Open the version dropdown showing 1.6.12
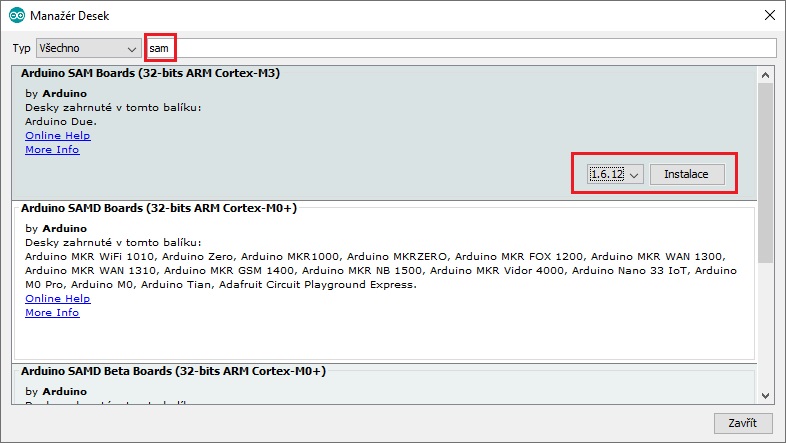 pos(615,174)
